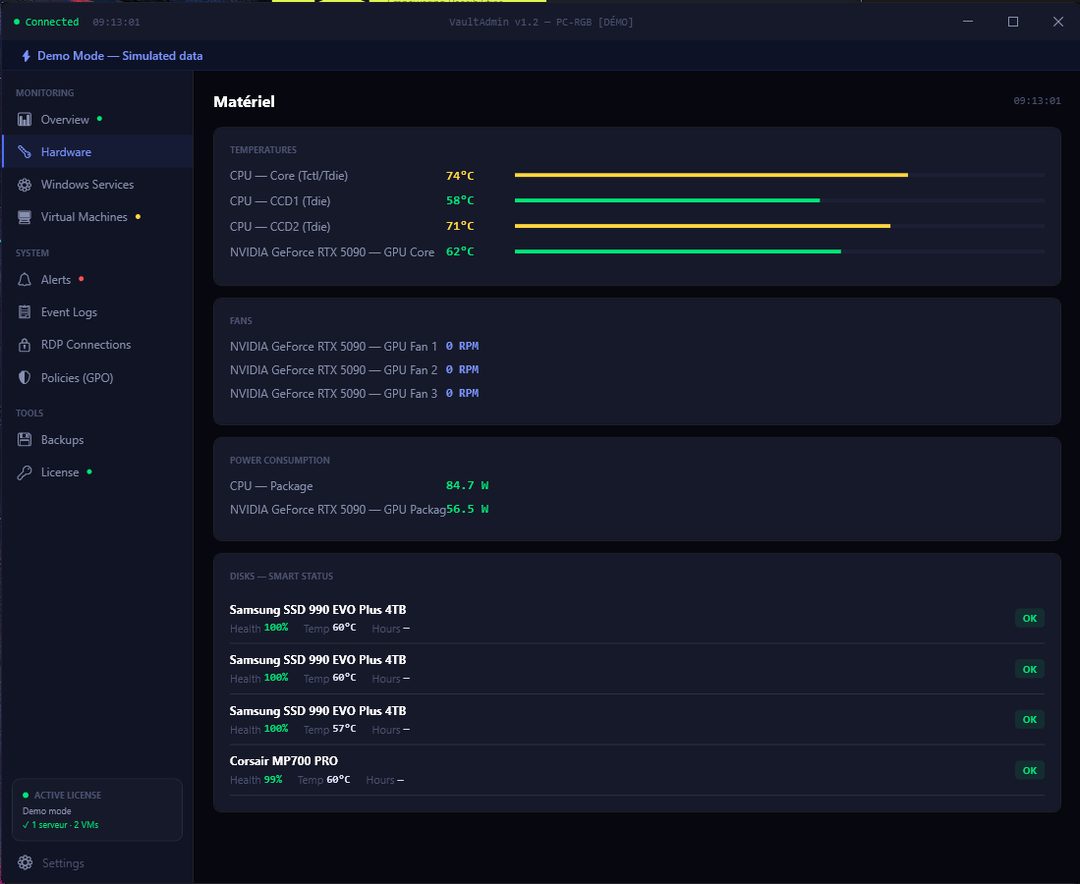Image resolution: width=1080 pixels, height=884 pixels.
Task: Click the Overview bar chart icon
Action: pyautogui.click(x=25, y=120)
